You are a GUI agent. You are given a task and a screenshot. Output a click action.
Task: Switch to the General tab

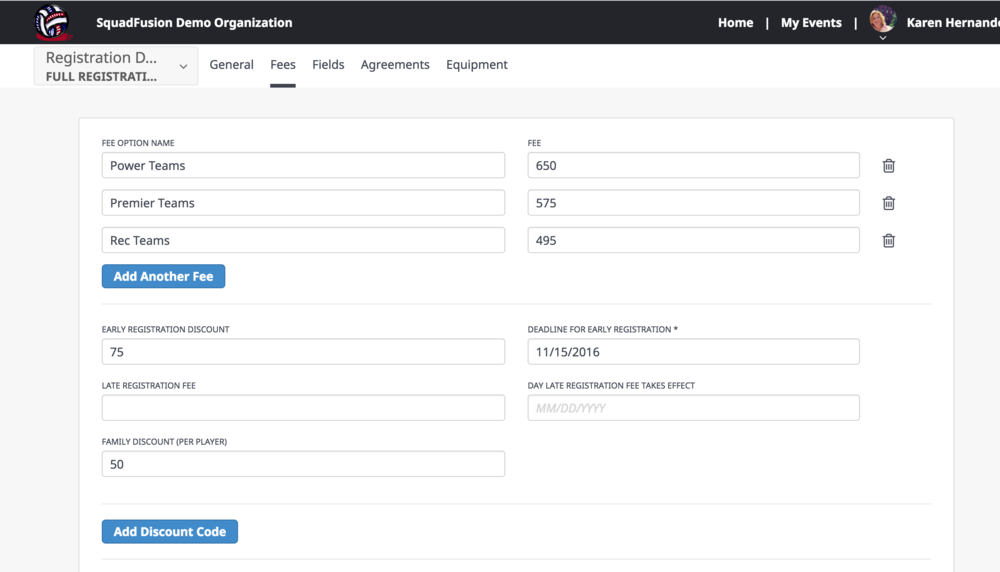[x=231, y=65]
